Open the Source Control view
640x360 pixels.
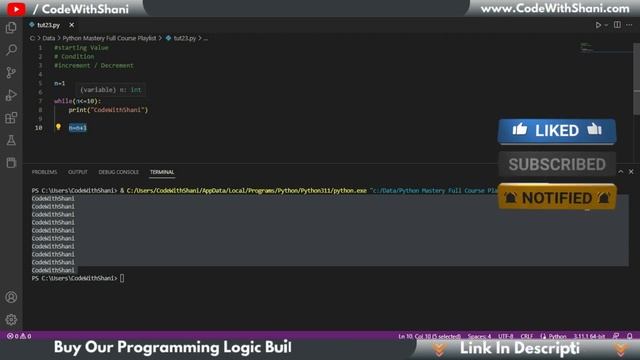[x=11, y=73]
